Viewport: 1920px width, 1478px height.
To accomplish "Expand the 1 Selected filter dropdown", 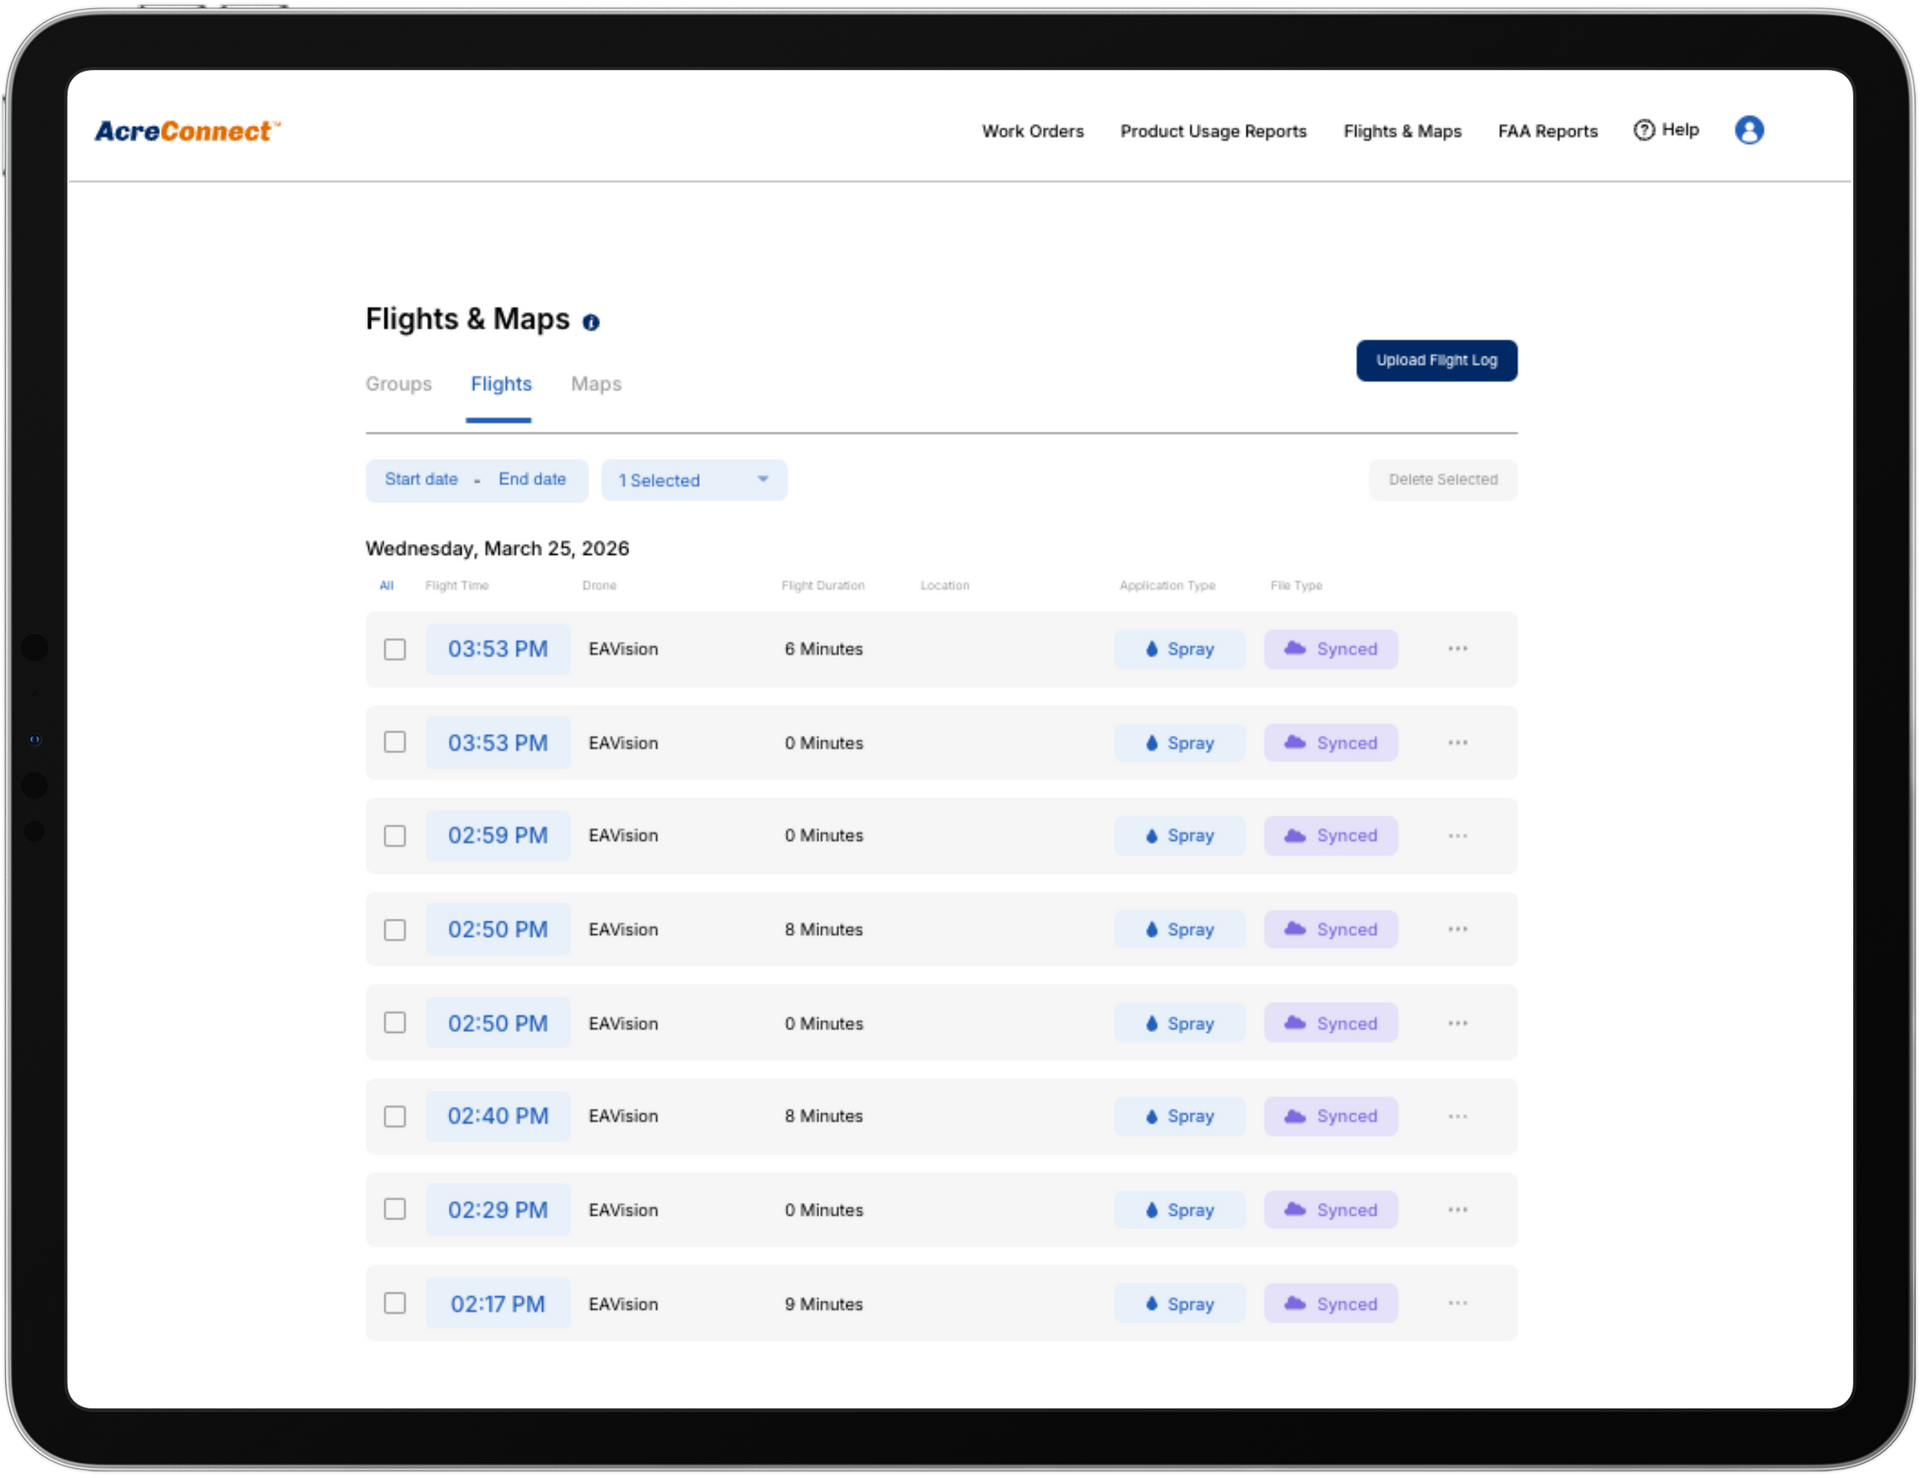I will pyautogui.click(x=693, y=480).
